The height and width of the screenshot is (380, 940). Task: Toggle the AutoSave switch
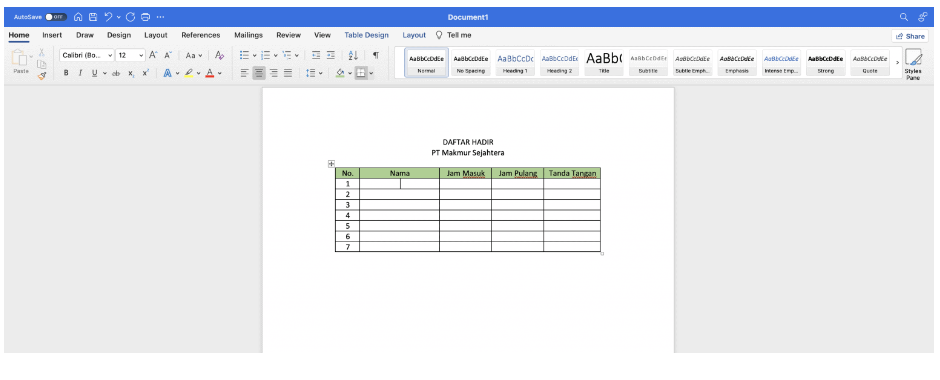(x=56, y=17)
